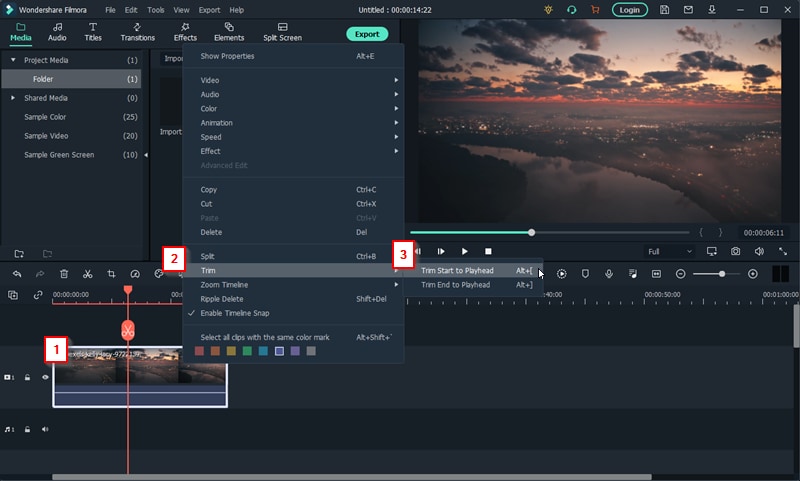
Task: Open the Titles tab
Action: [x=93, y=32]
